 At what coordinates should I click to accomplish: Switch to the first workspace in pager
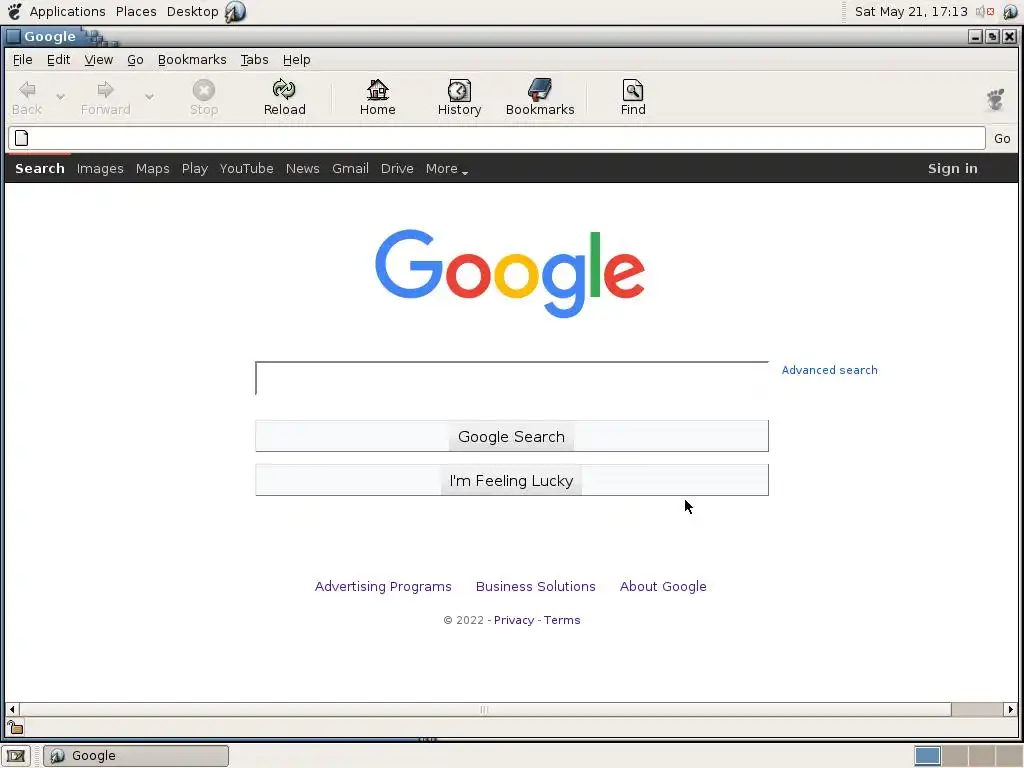927,756
